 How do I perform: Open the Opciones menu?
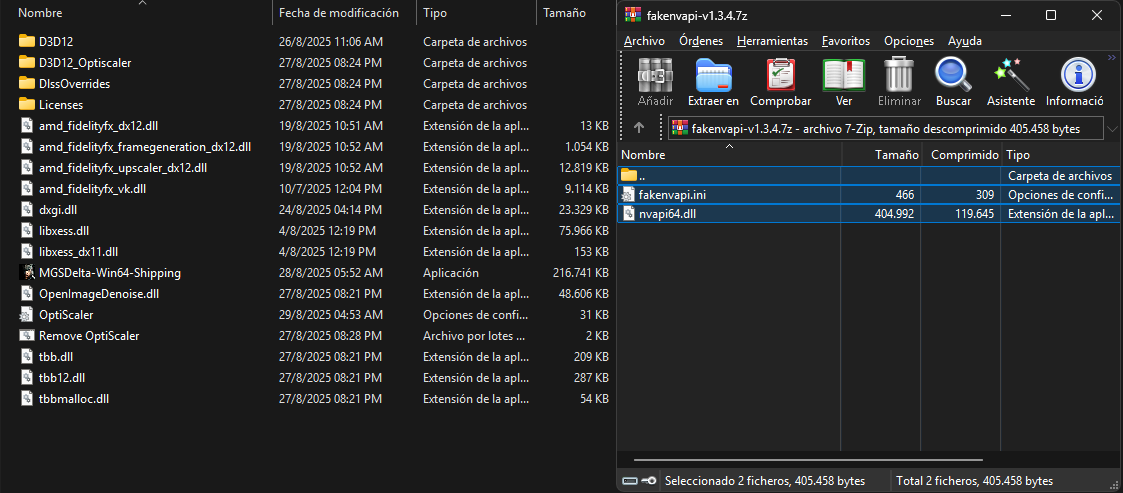(909, 41)
